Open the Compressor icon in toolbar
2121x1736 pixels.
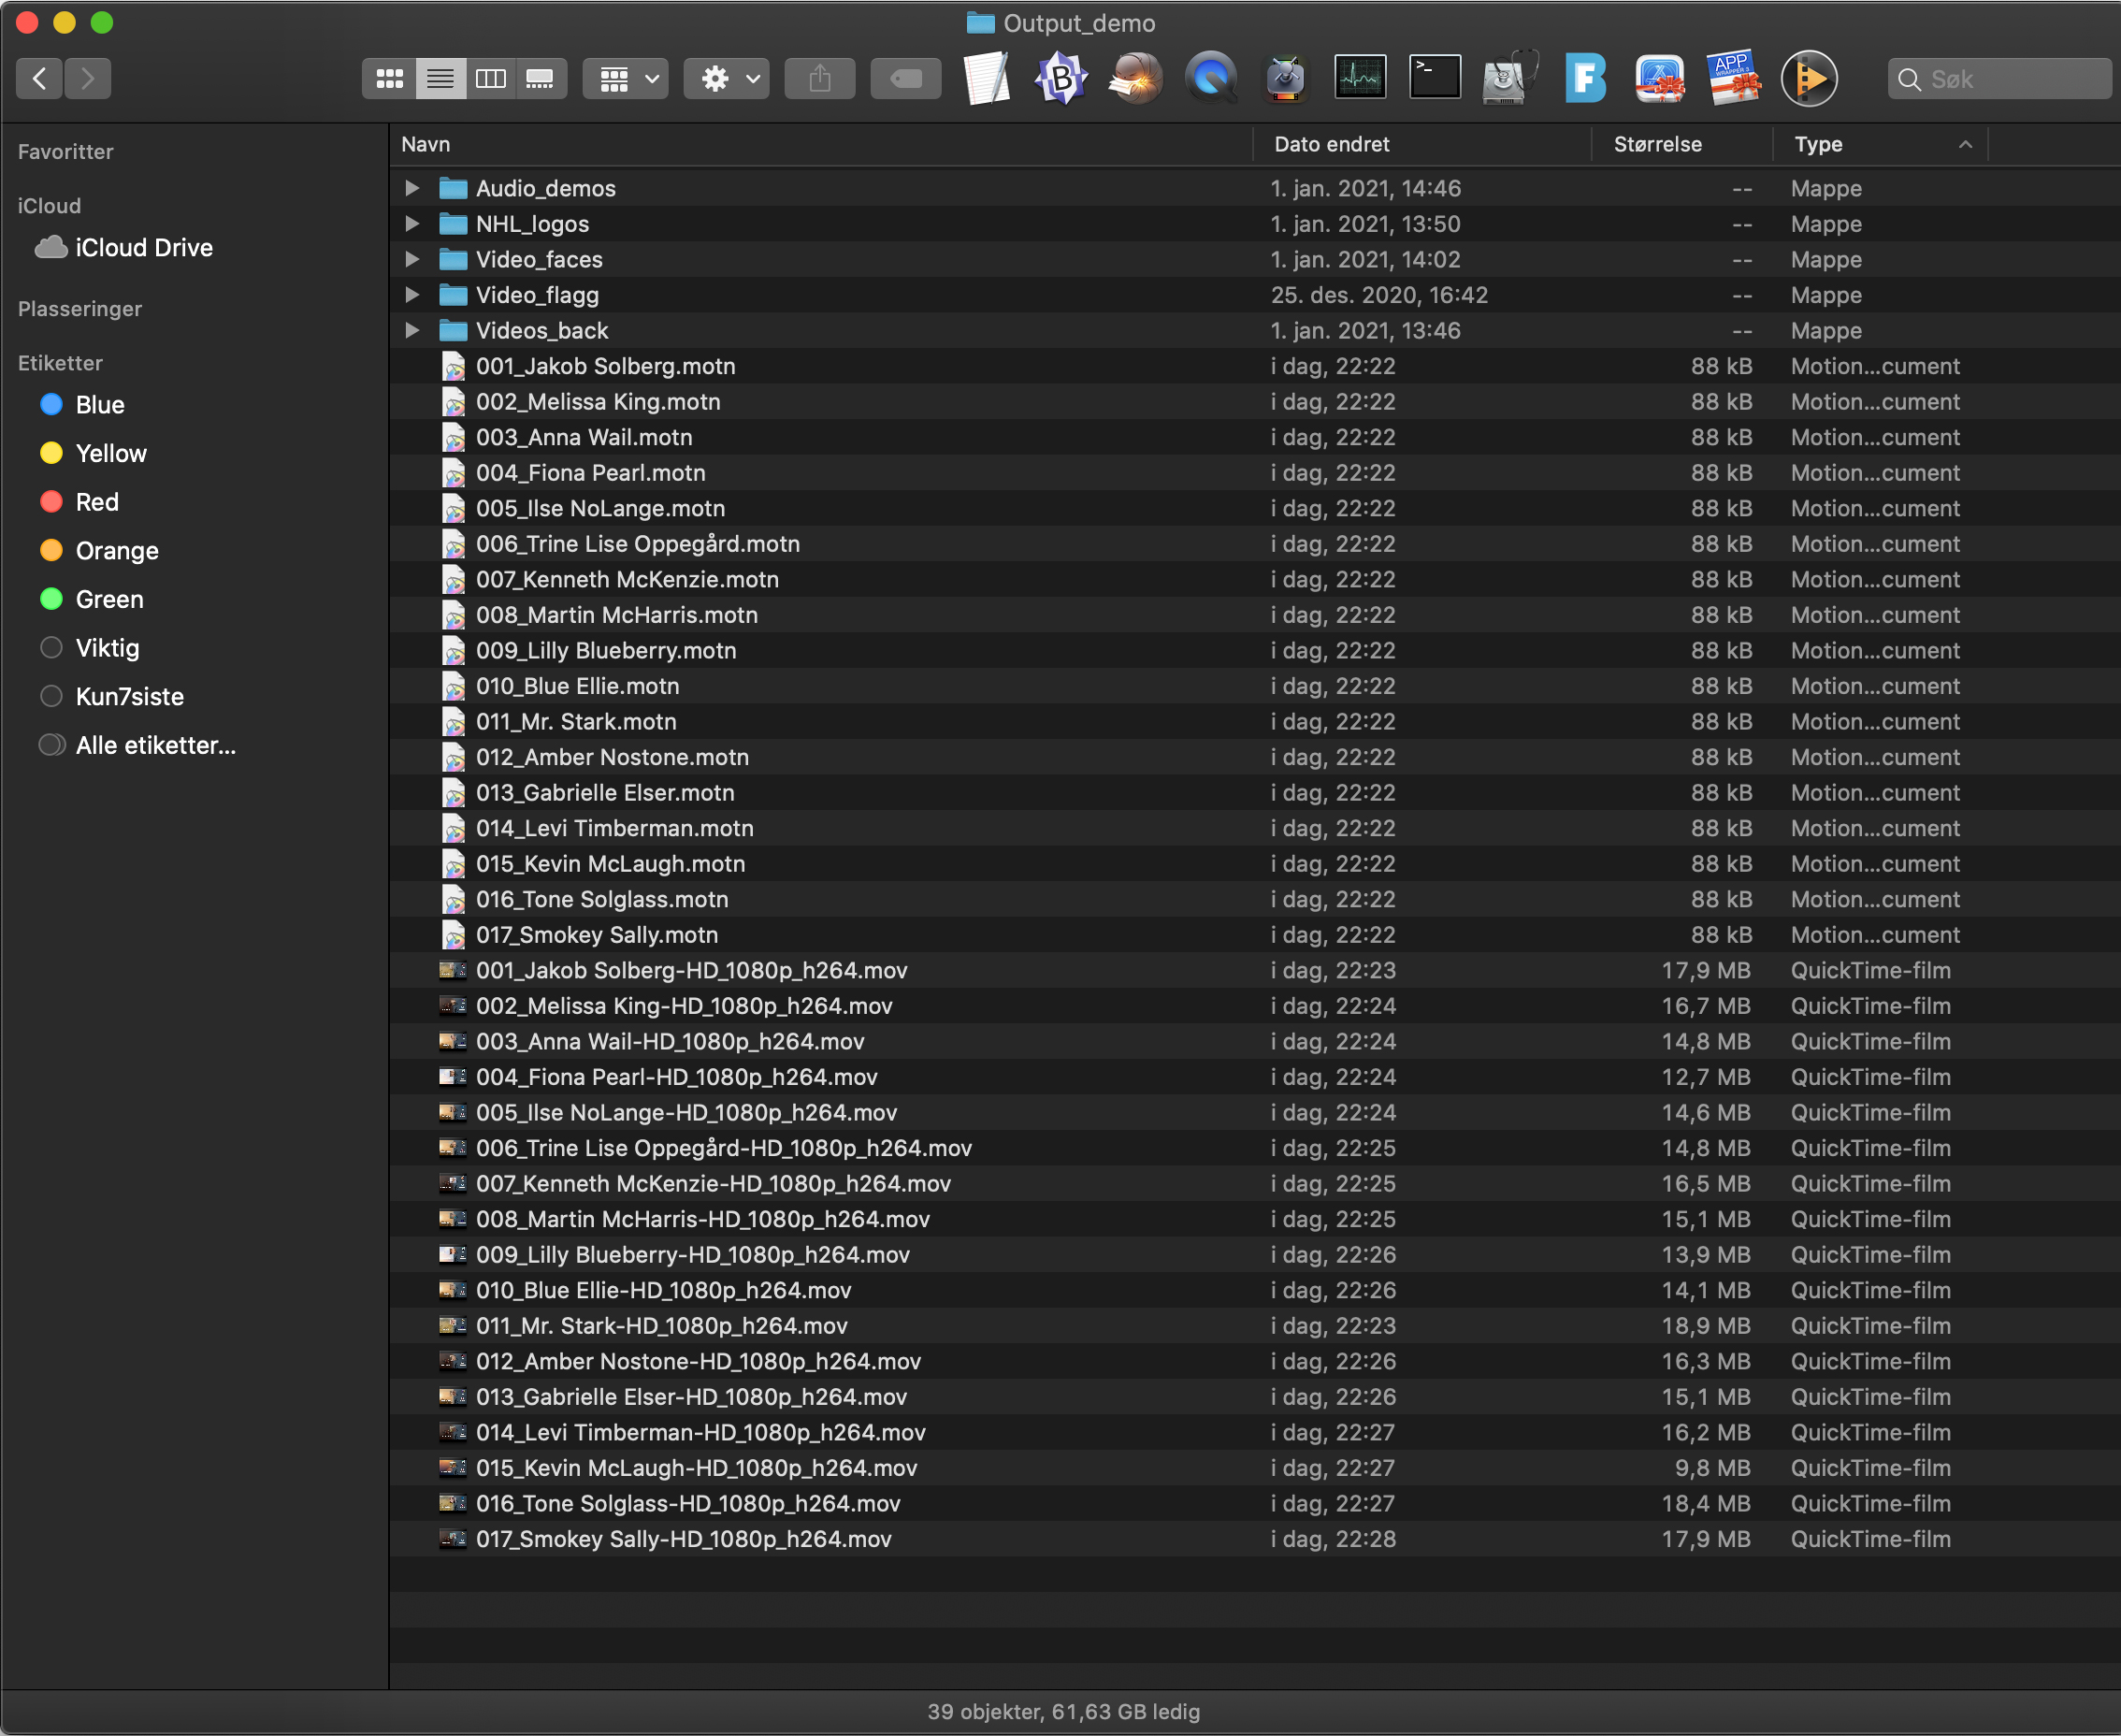(x=1285, y=78)
